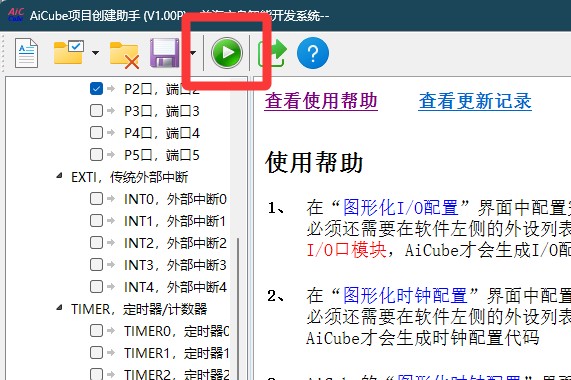Click the new project document icon

click(x=26, y=53)
